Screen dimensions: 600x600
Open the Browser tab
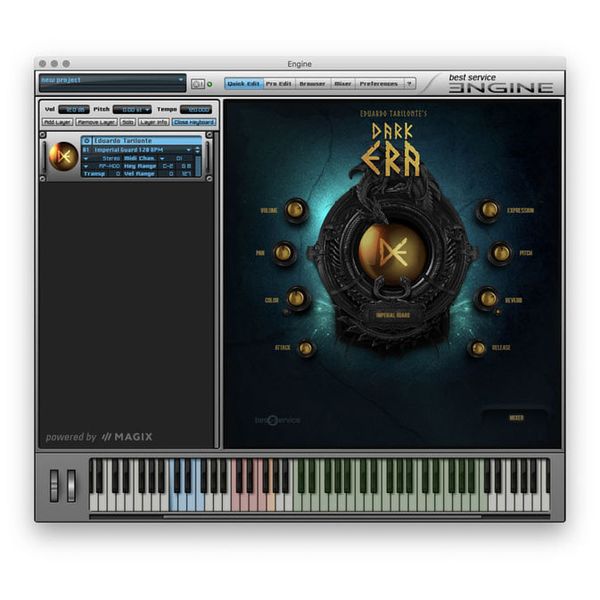pos(313,83)
